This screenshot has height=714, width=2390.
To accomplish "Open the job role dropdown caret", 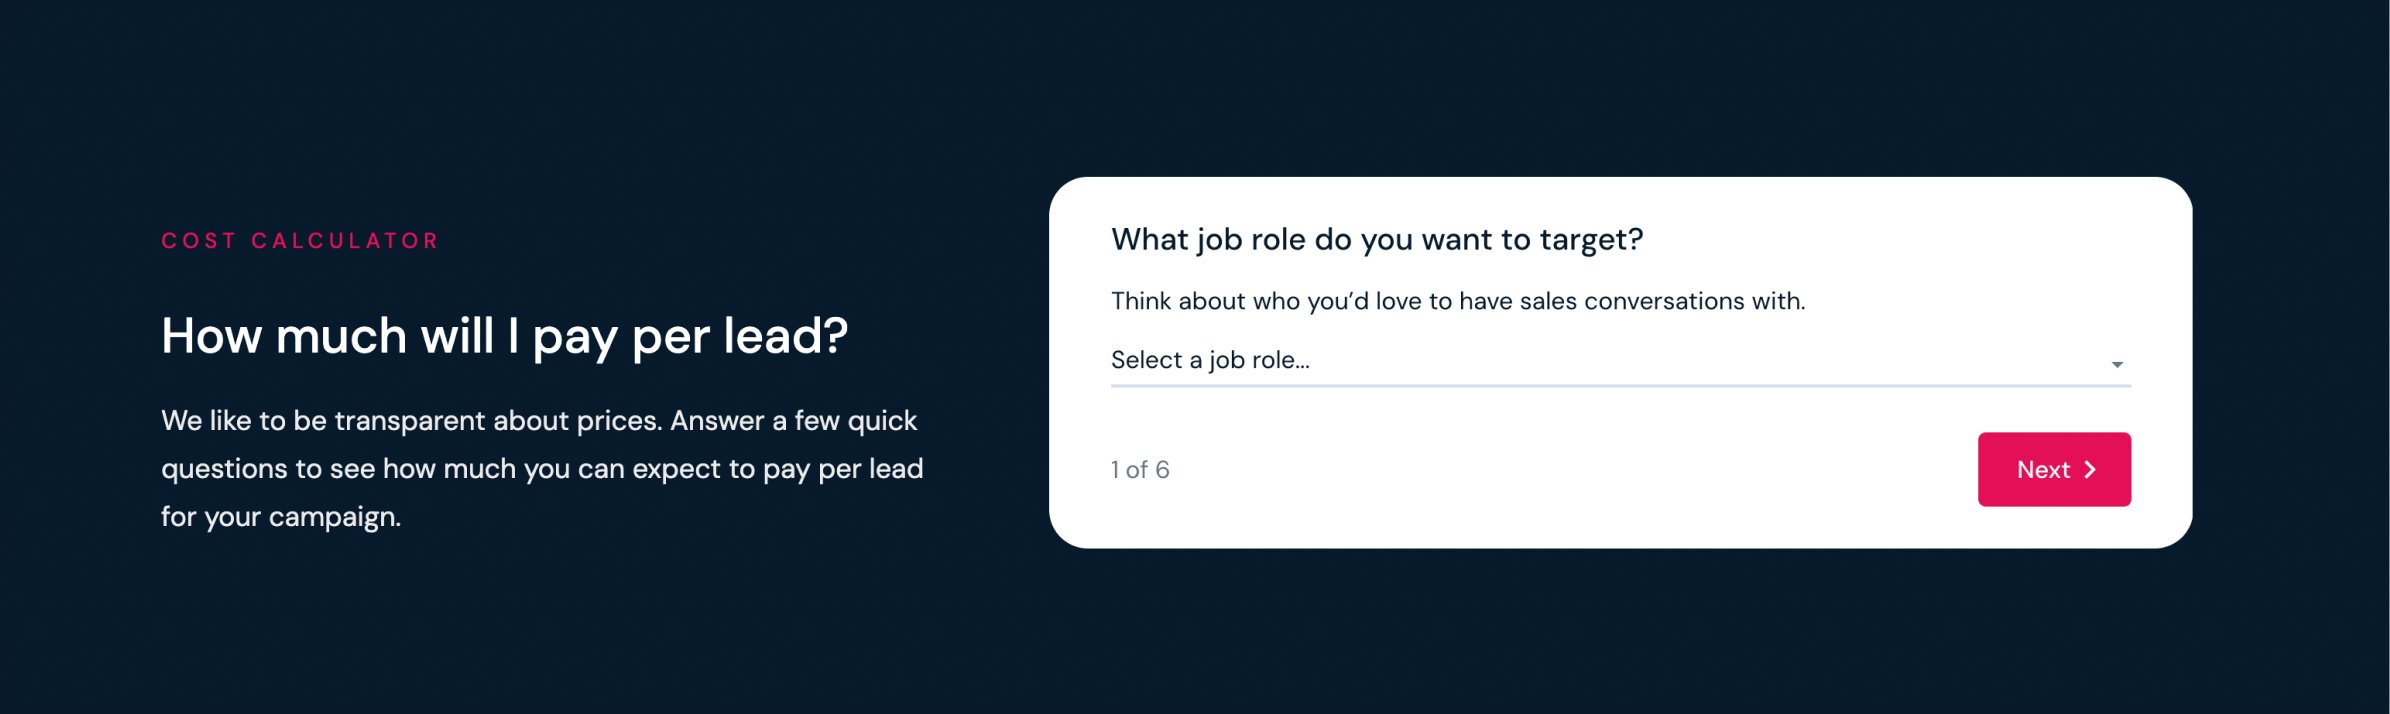I will 2116,364.
